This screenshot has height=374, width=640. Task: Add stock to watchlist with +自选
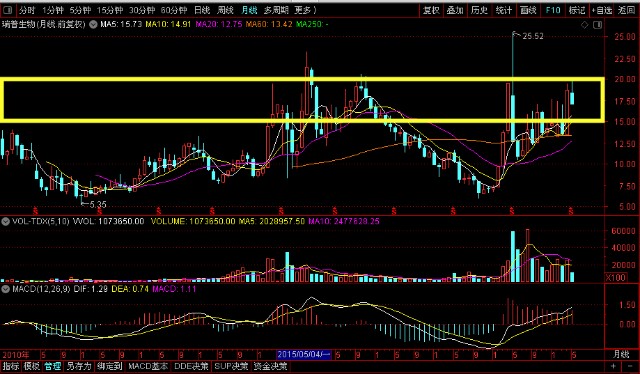pos(602,10)
